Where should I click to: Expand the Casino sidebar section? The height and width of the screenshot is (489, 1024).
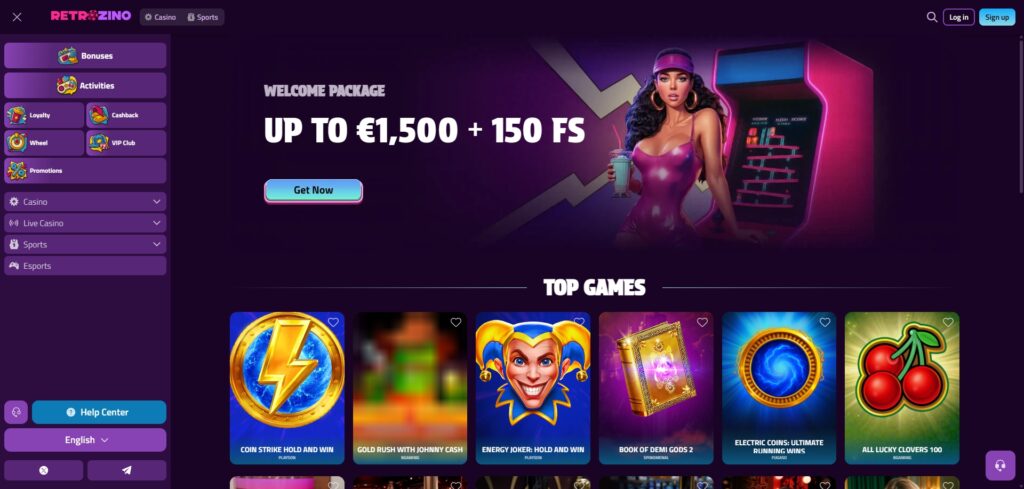click(x=86, y=202)
